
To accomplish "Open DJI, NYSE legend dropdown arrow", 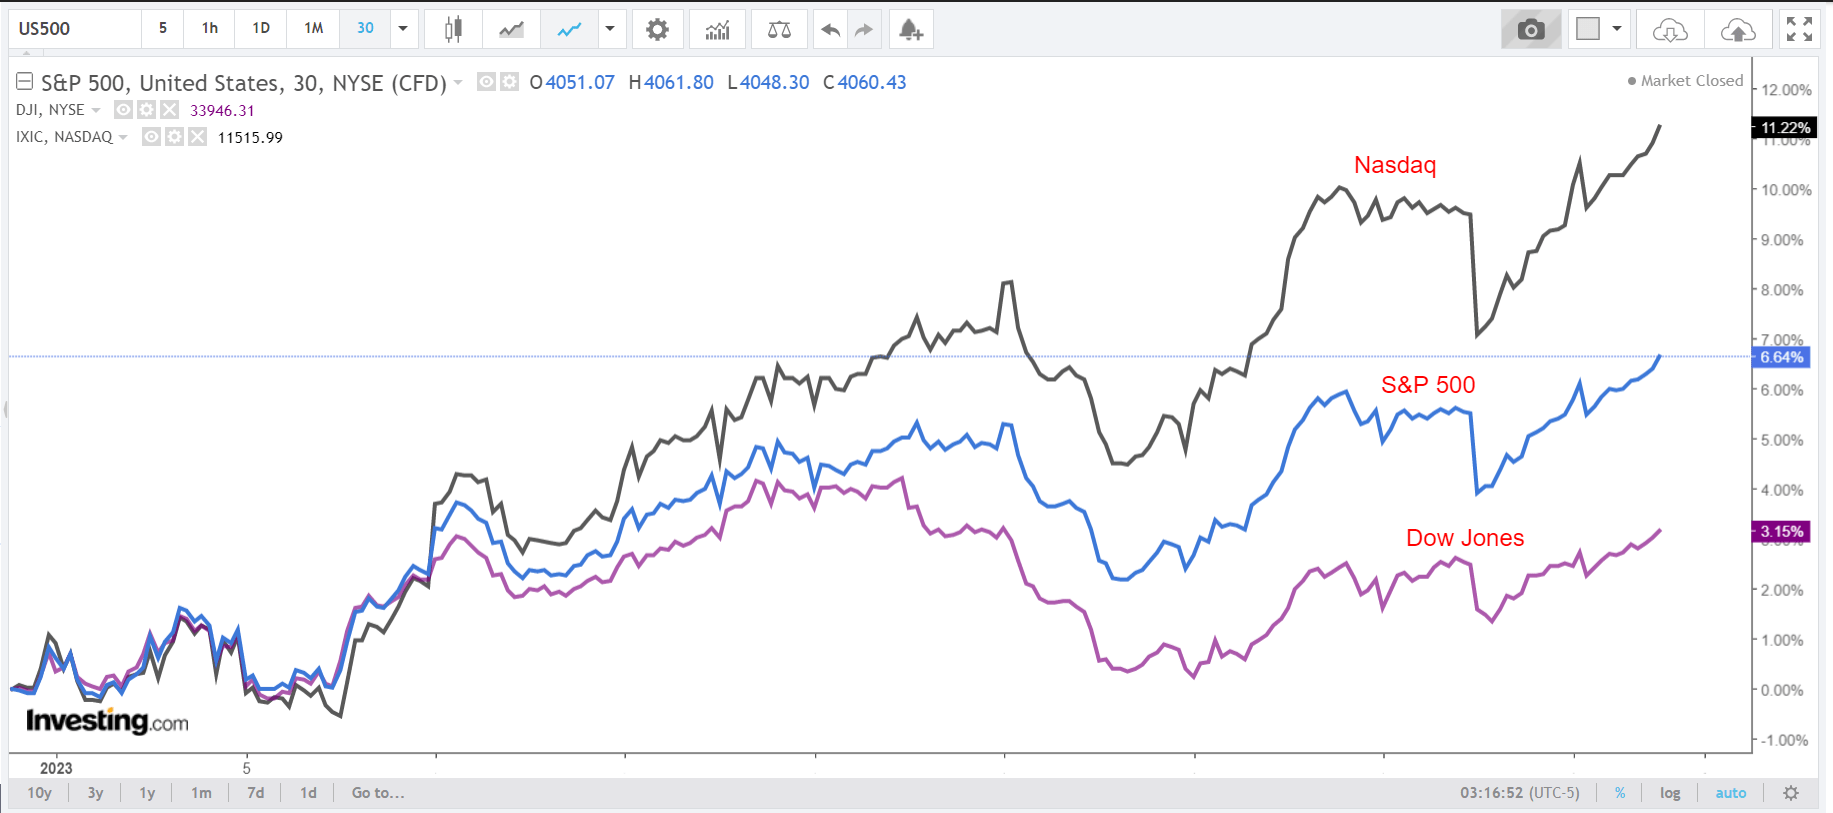I will coord(96,110).
